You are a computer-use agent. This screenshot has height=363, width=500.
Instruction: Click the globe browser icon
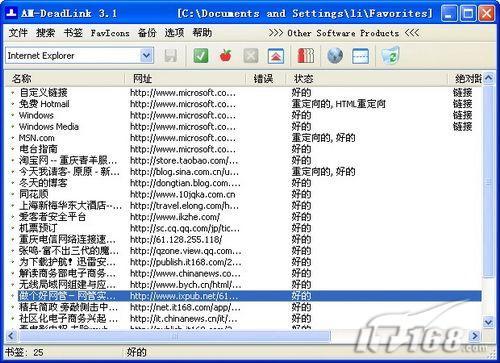pos(335,56)
